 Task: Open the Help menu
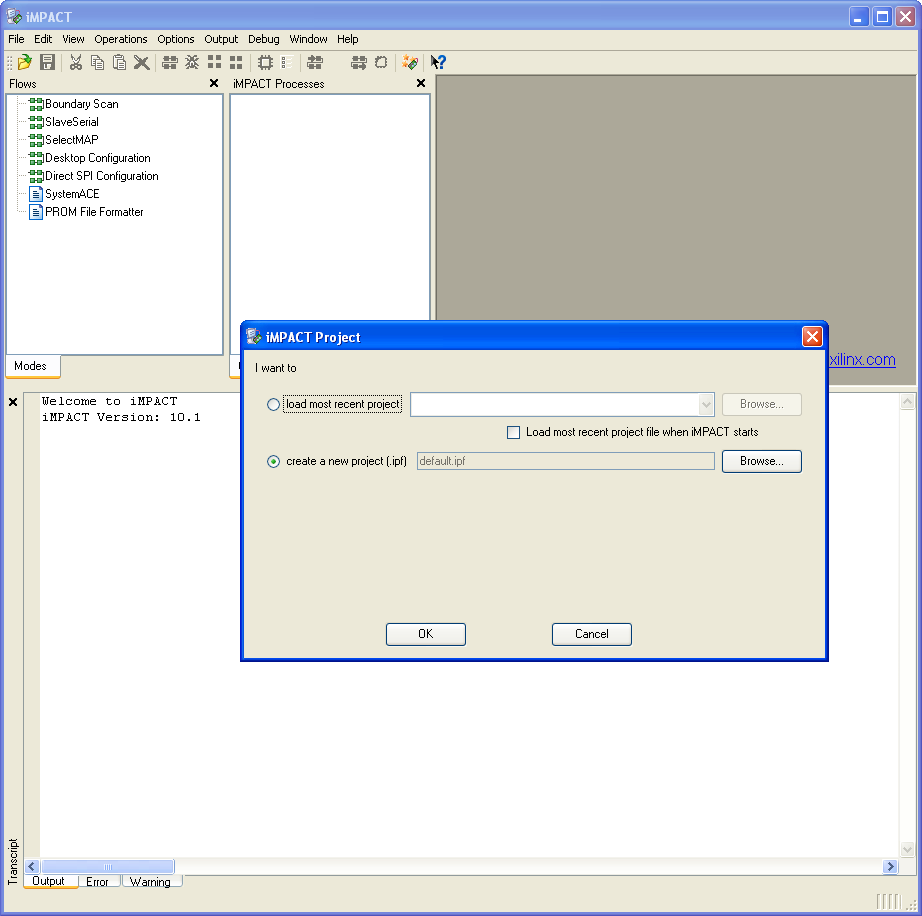tap(348, 39)
